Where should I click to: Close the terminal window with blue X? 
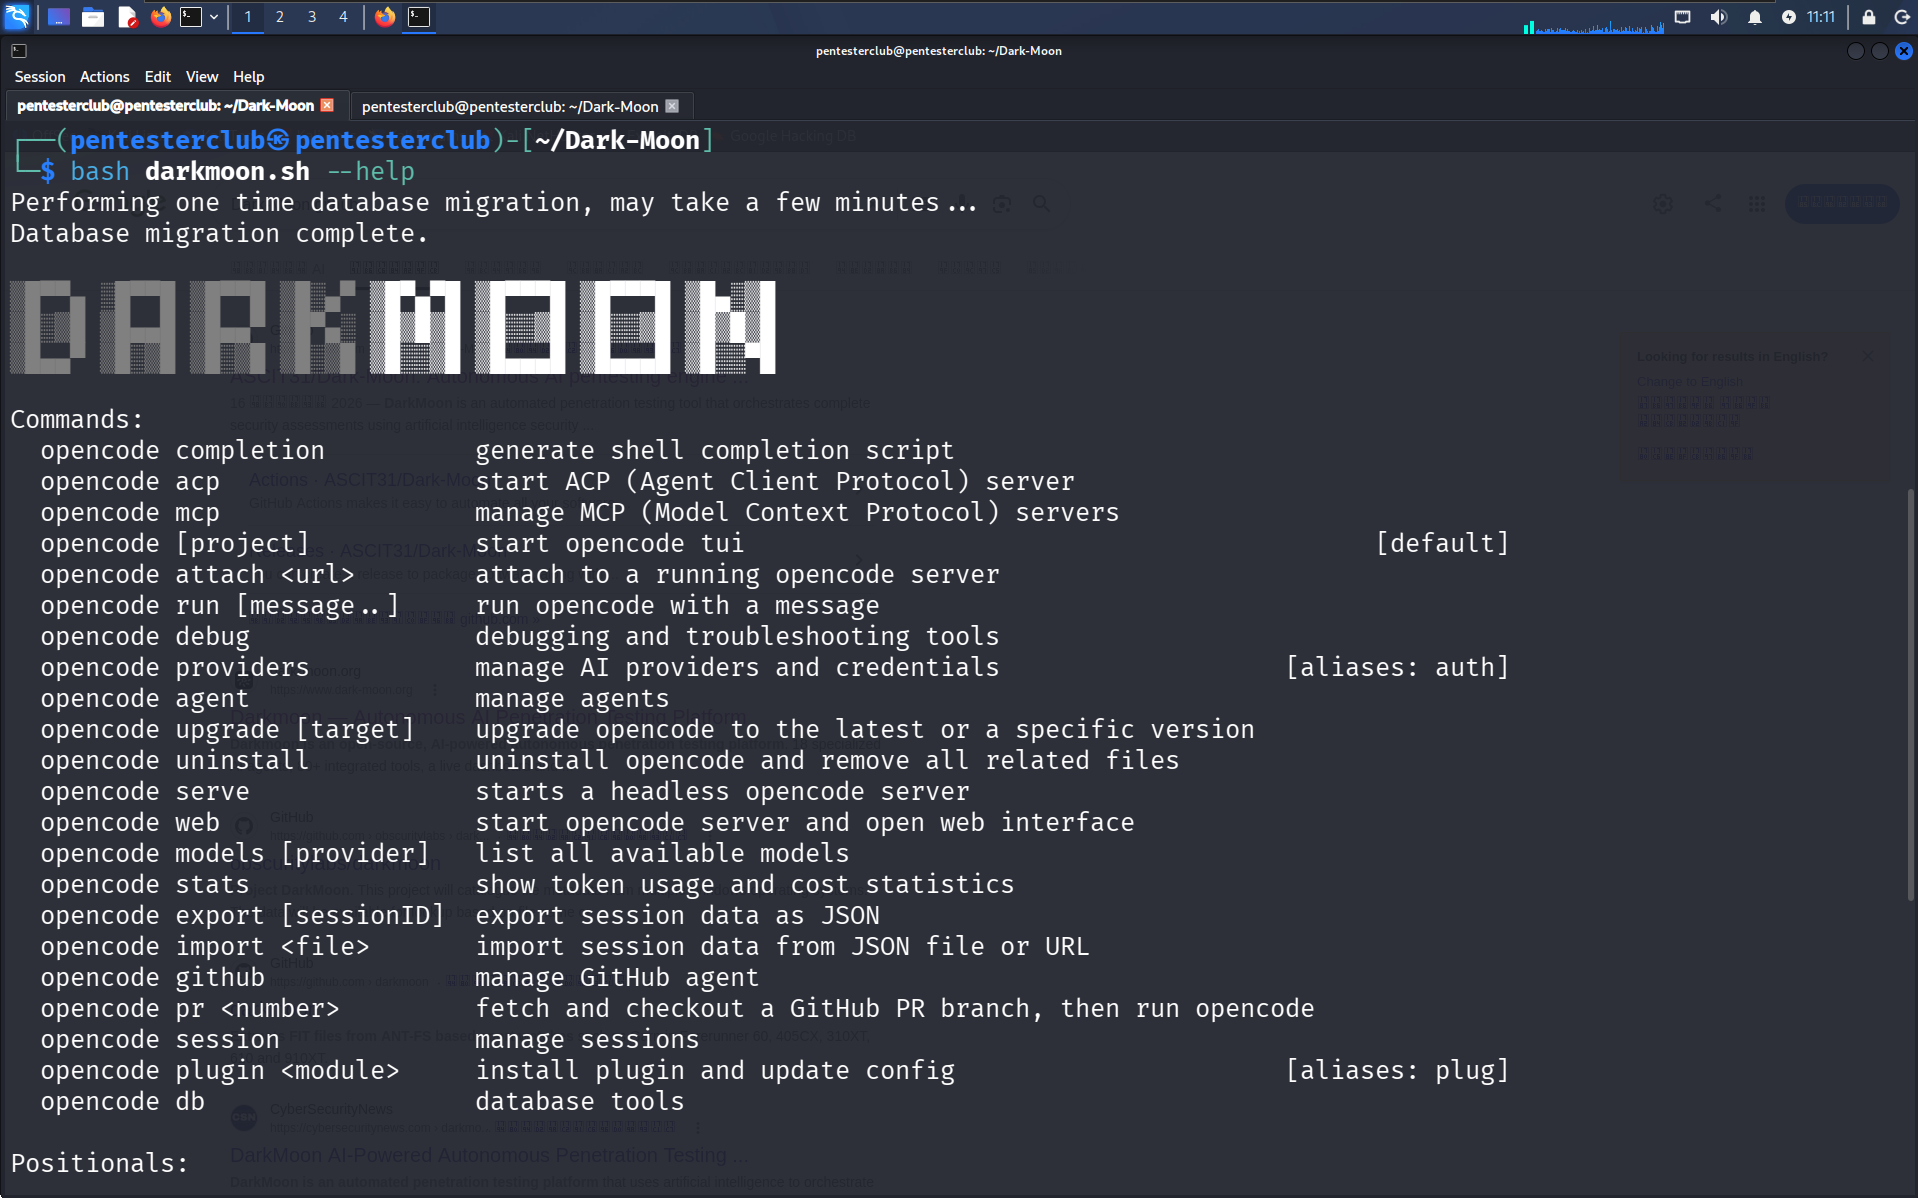coord(1904,51)
